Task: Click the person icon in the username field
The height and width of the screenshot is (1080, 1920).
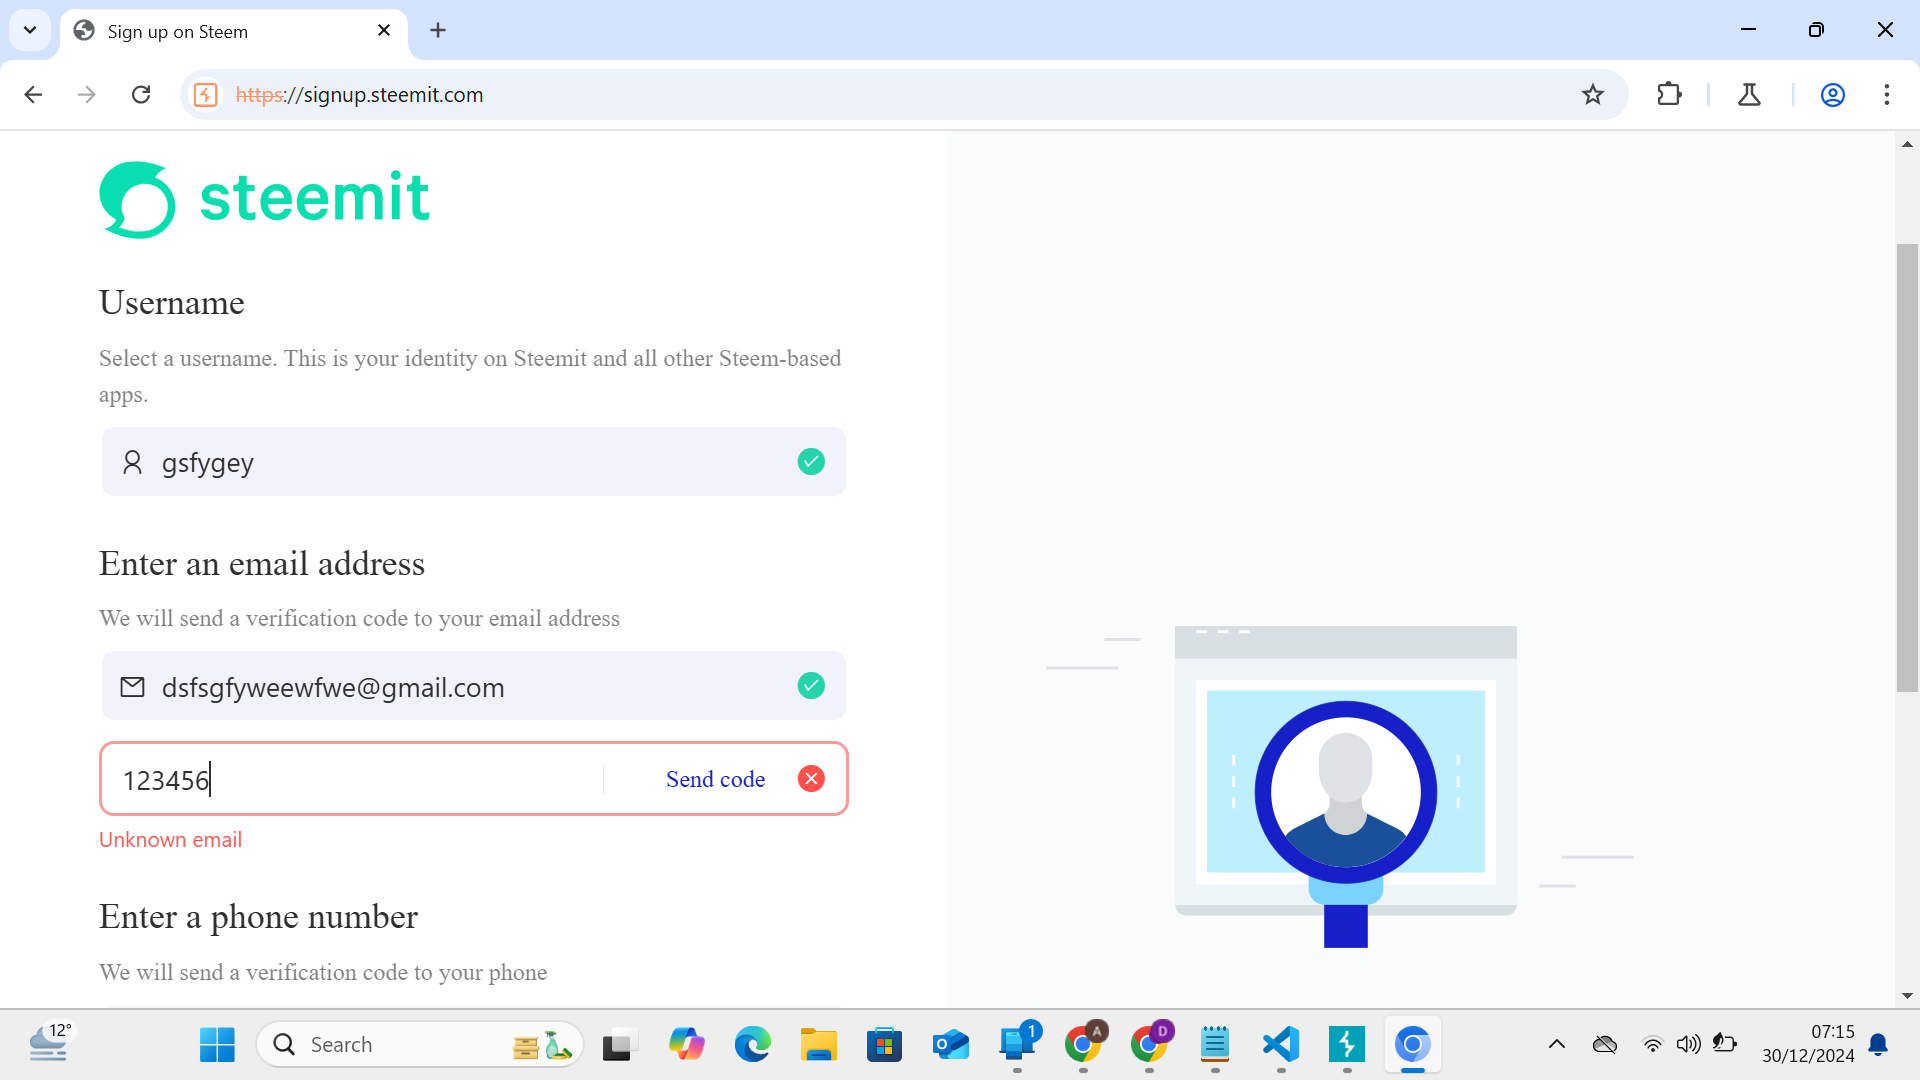Action: [x=132, y=461]
